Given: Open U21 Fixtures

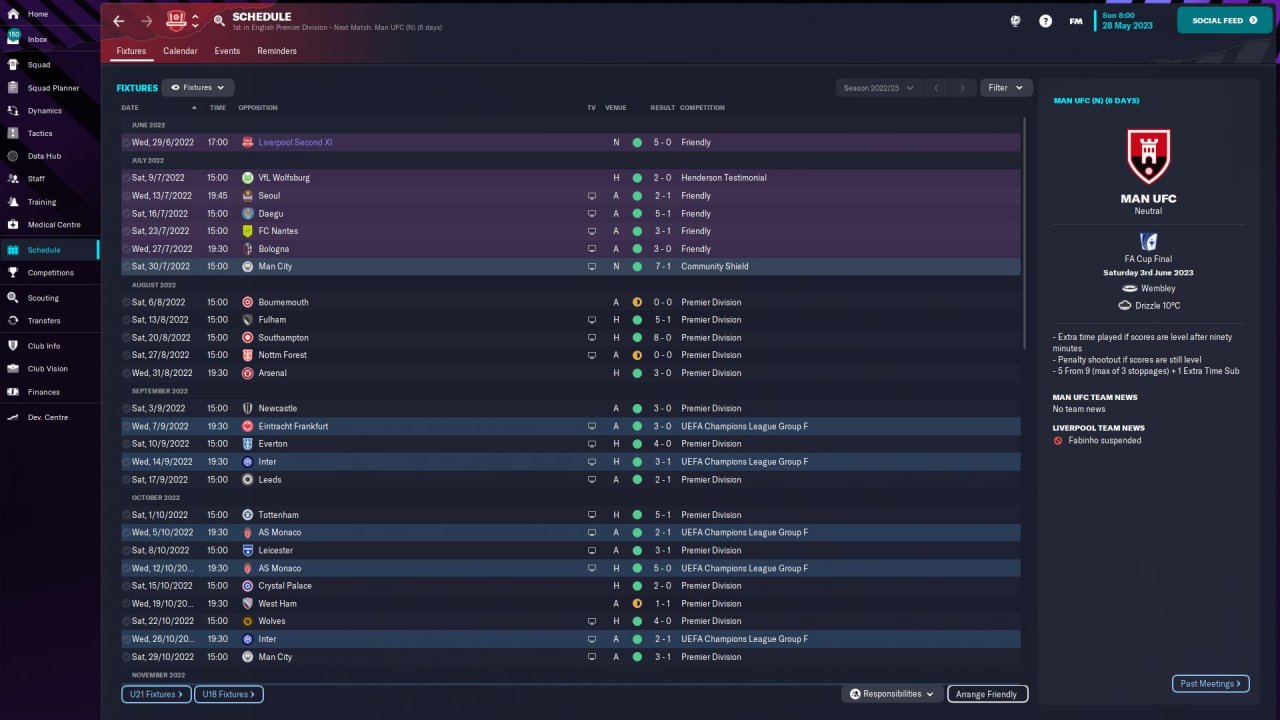Looking at the screenshot, I should tap(158, 694).
